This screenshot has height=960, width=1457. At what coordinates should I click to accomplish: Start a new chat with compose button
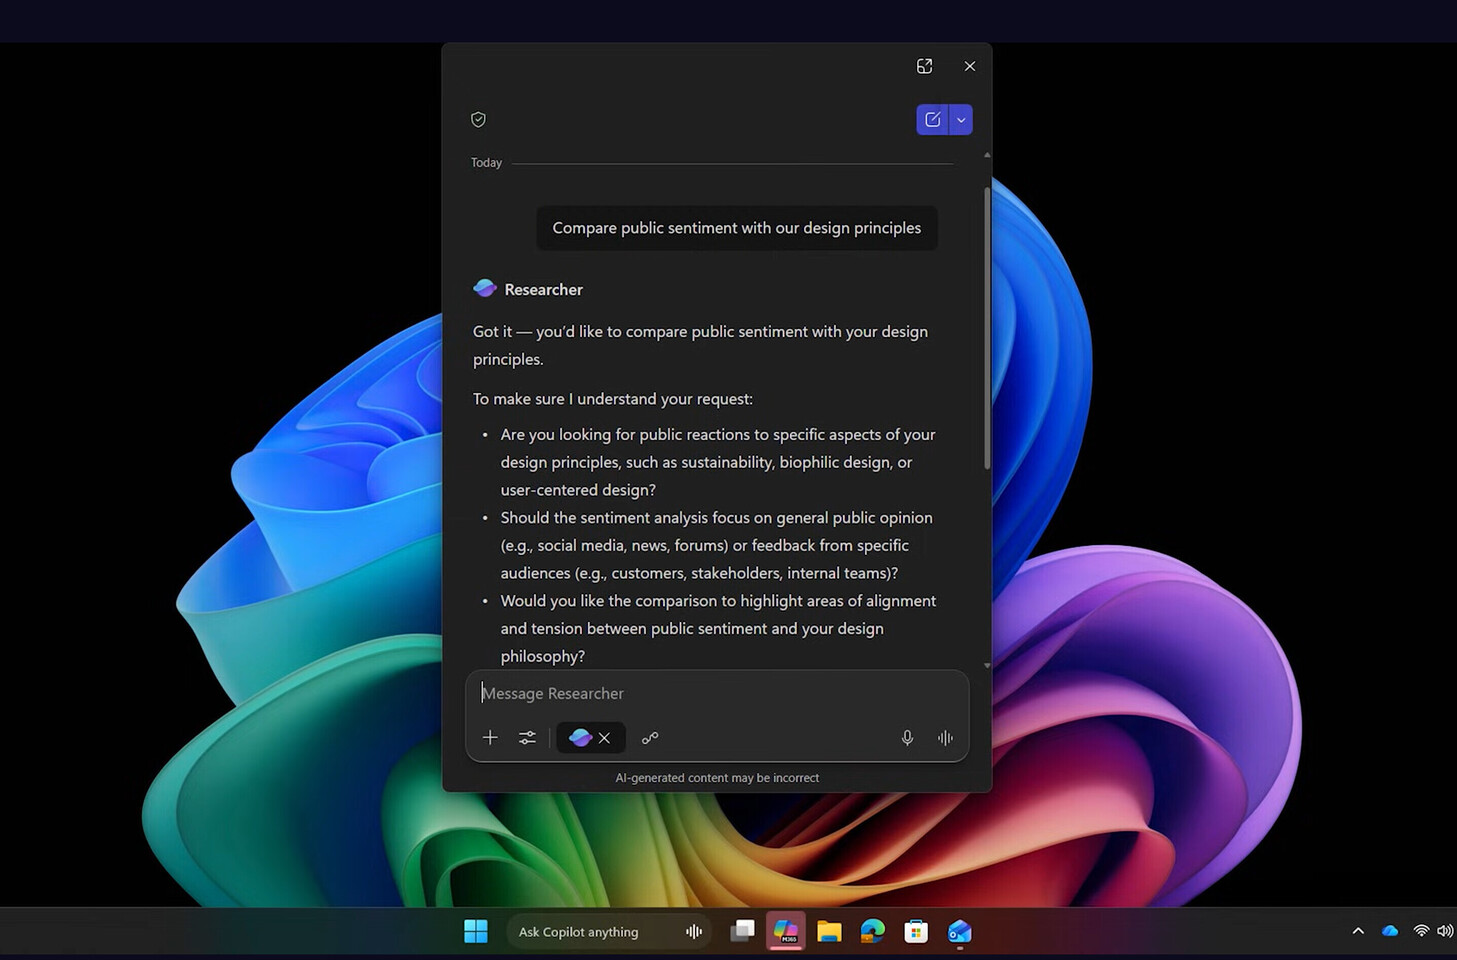coord(932,120)
